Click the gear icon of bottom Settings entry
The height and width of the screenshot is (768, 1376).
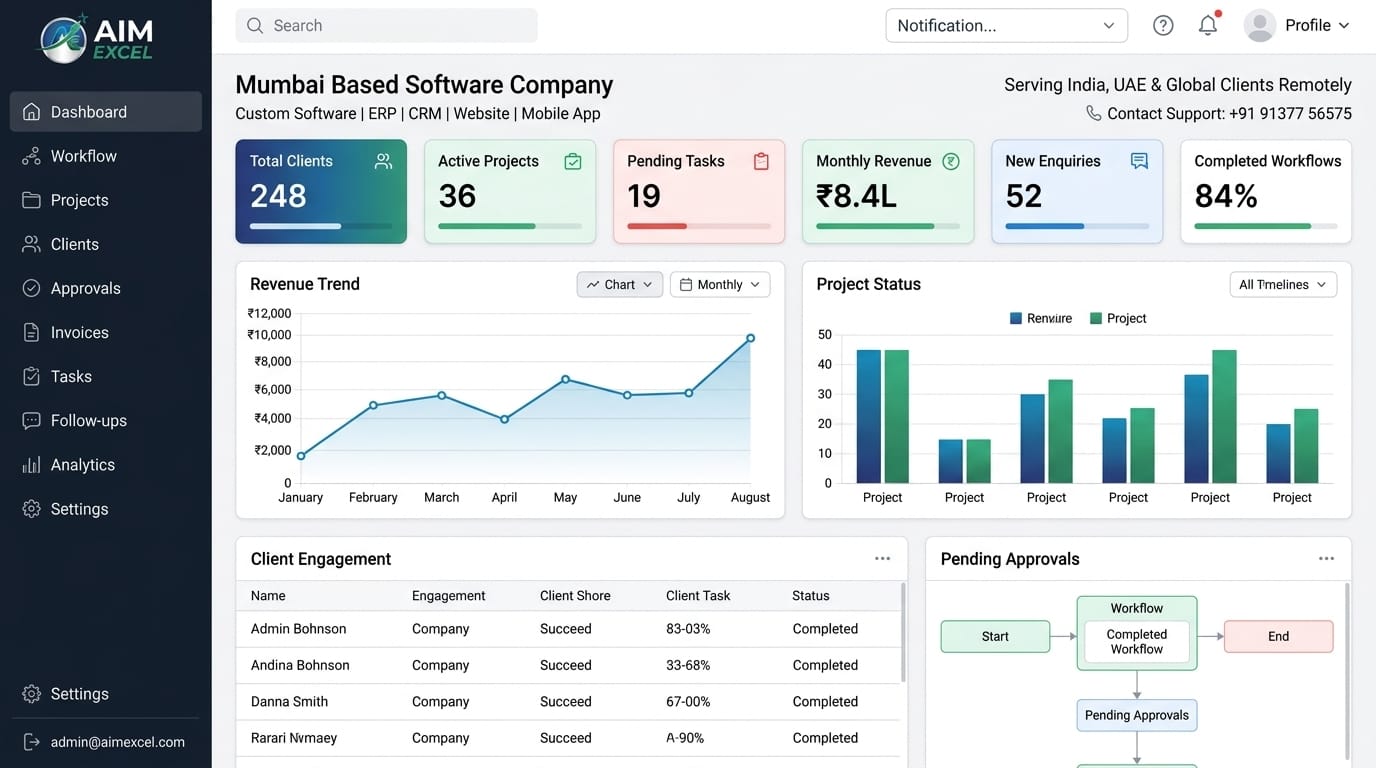(x=32, y=694)
